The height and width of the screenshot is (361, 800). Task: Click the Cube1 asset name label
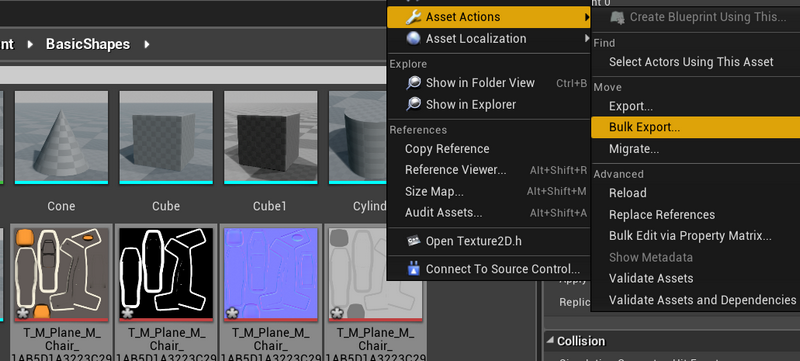tap(270, 207)
